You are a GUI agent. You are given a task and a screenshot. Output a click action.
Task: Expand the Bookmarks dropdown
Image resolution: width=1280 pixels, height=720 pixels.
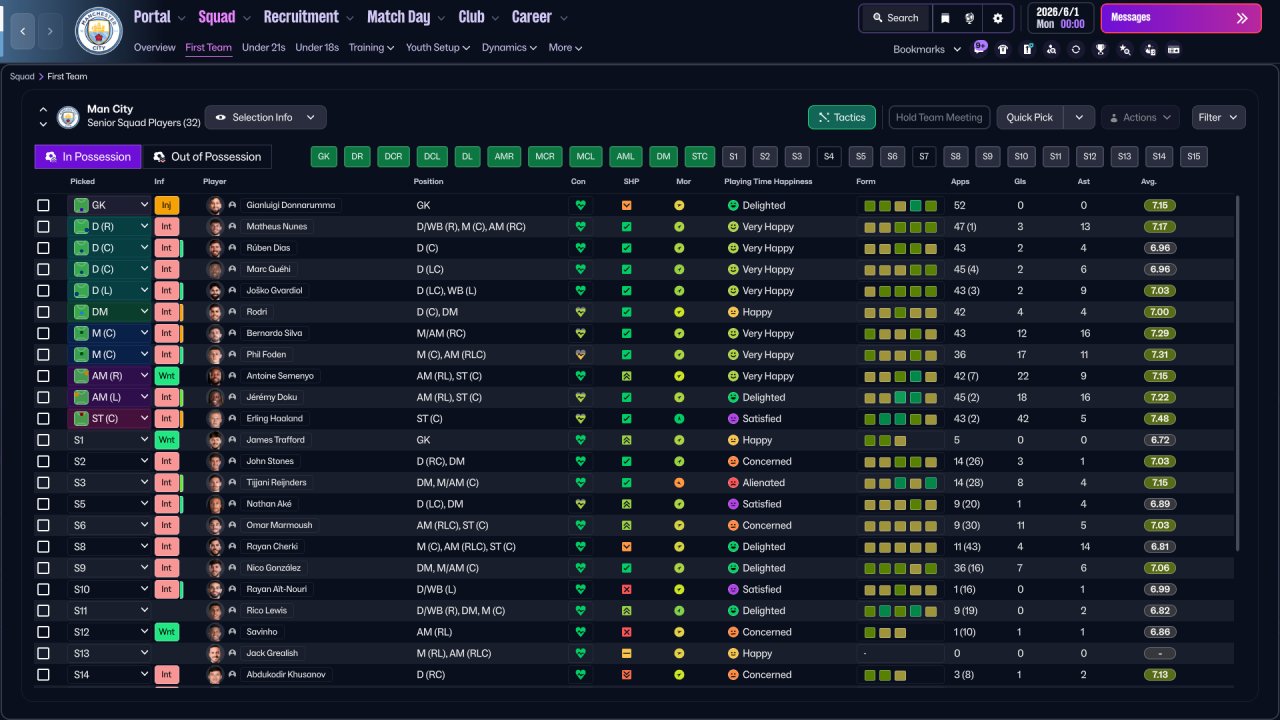pos(927,49)
